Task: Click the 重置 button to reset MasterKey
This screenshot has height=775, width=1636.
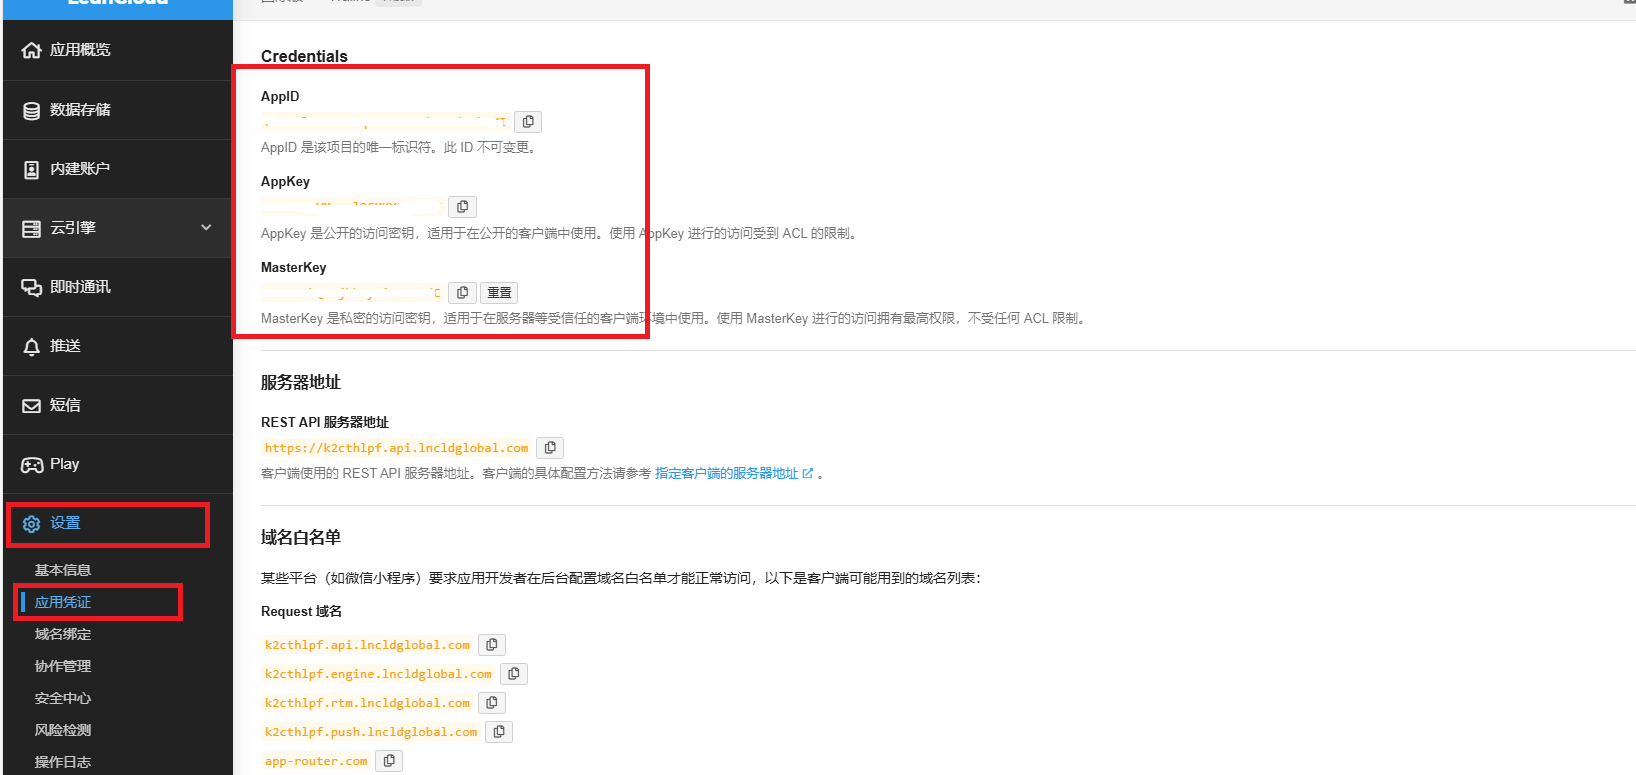Action: coord(499,293)
